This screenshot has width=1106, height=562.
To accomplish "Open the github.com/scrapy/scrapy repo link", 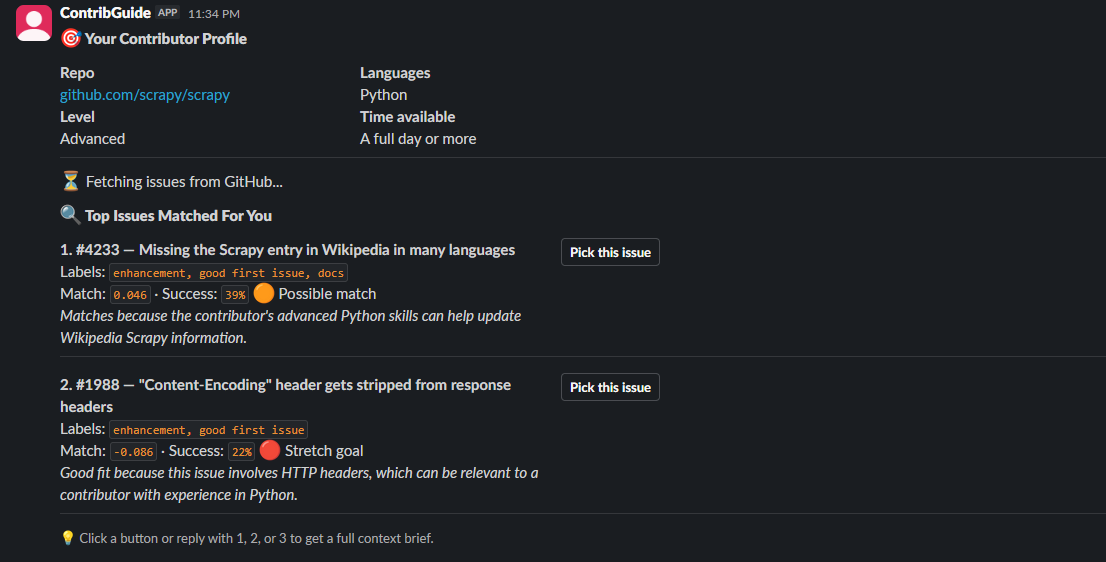I will (145, 94).
